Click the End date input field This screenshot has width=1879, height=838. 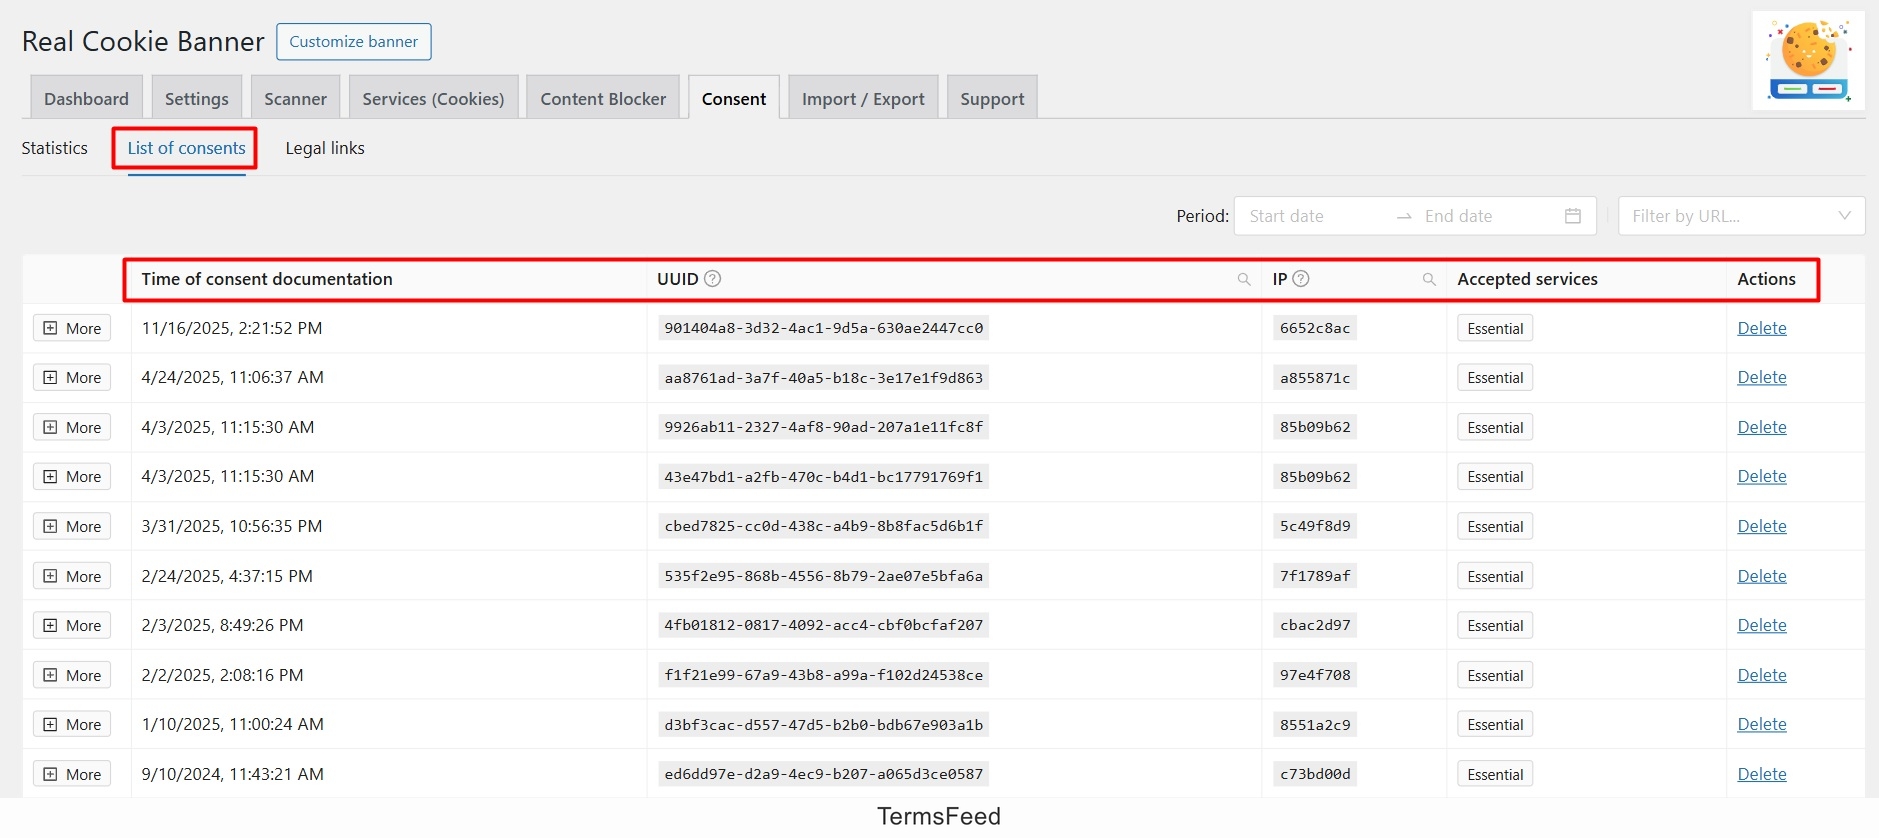(1490, 216)
